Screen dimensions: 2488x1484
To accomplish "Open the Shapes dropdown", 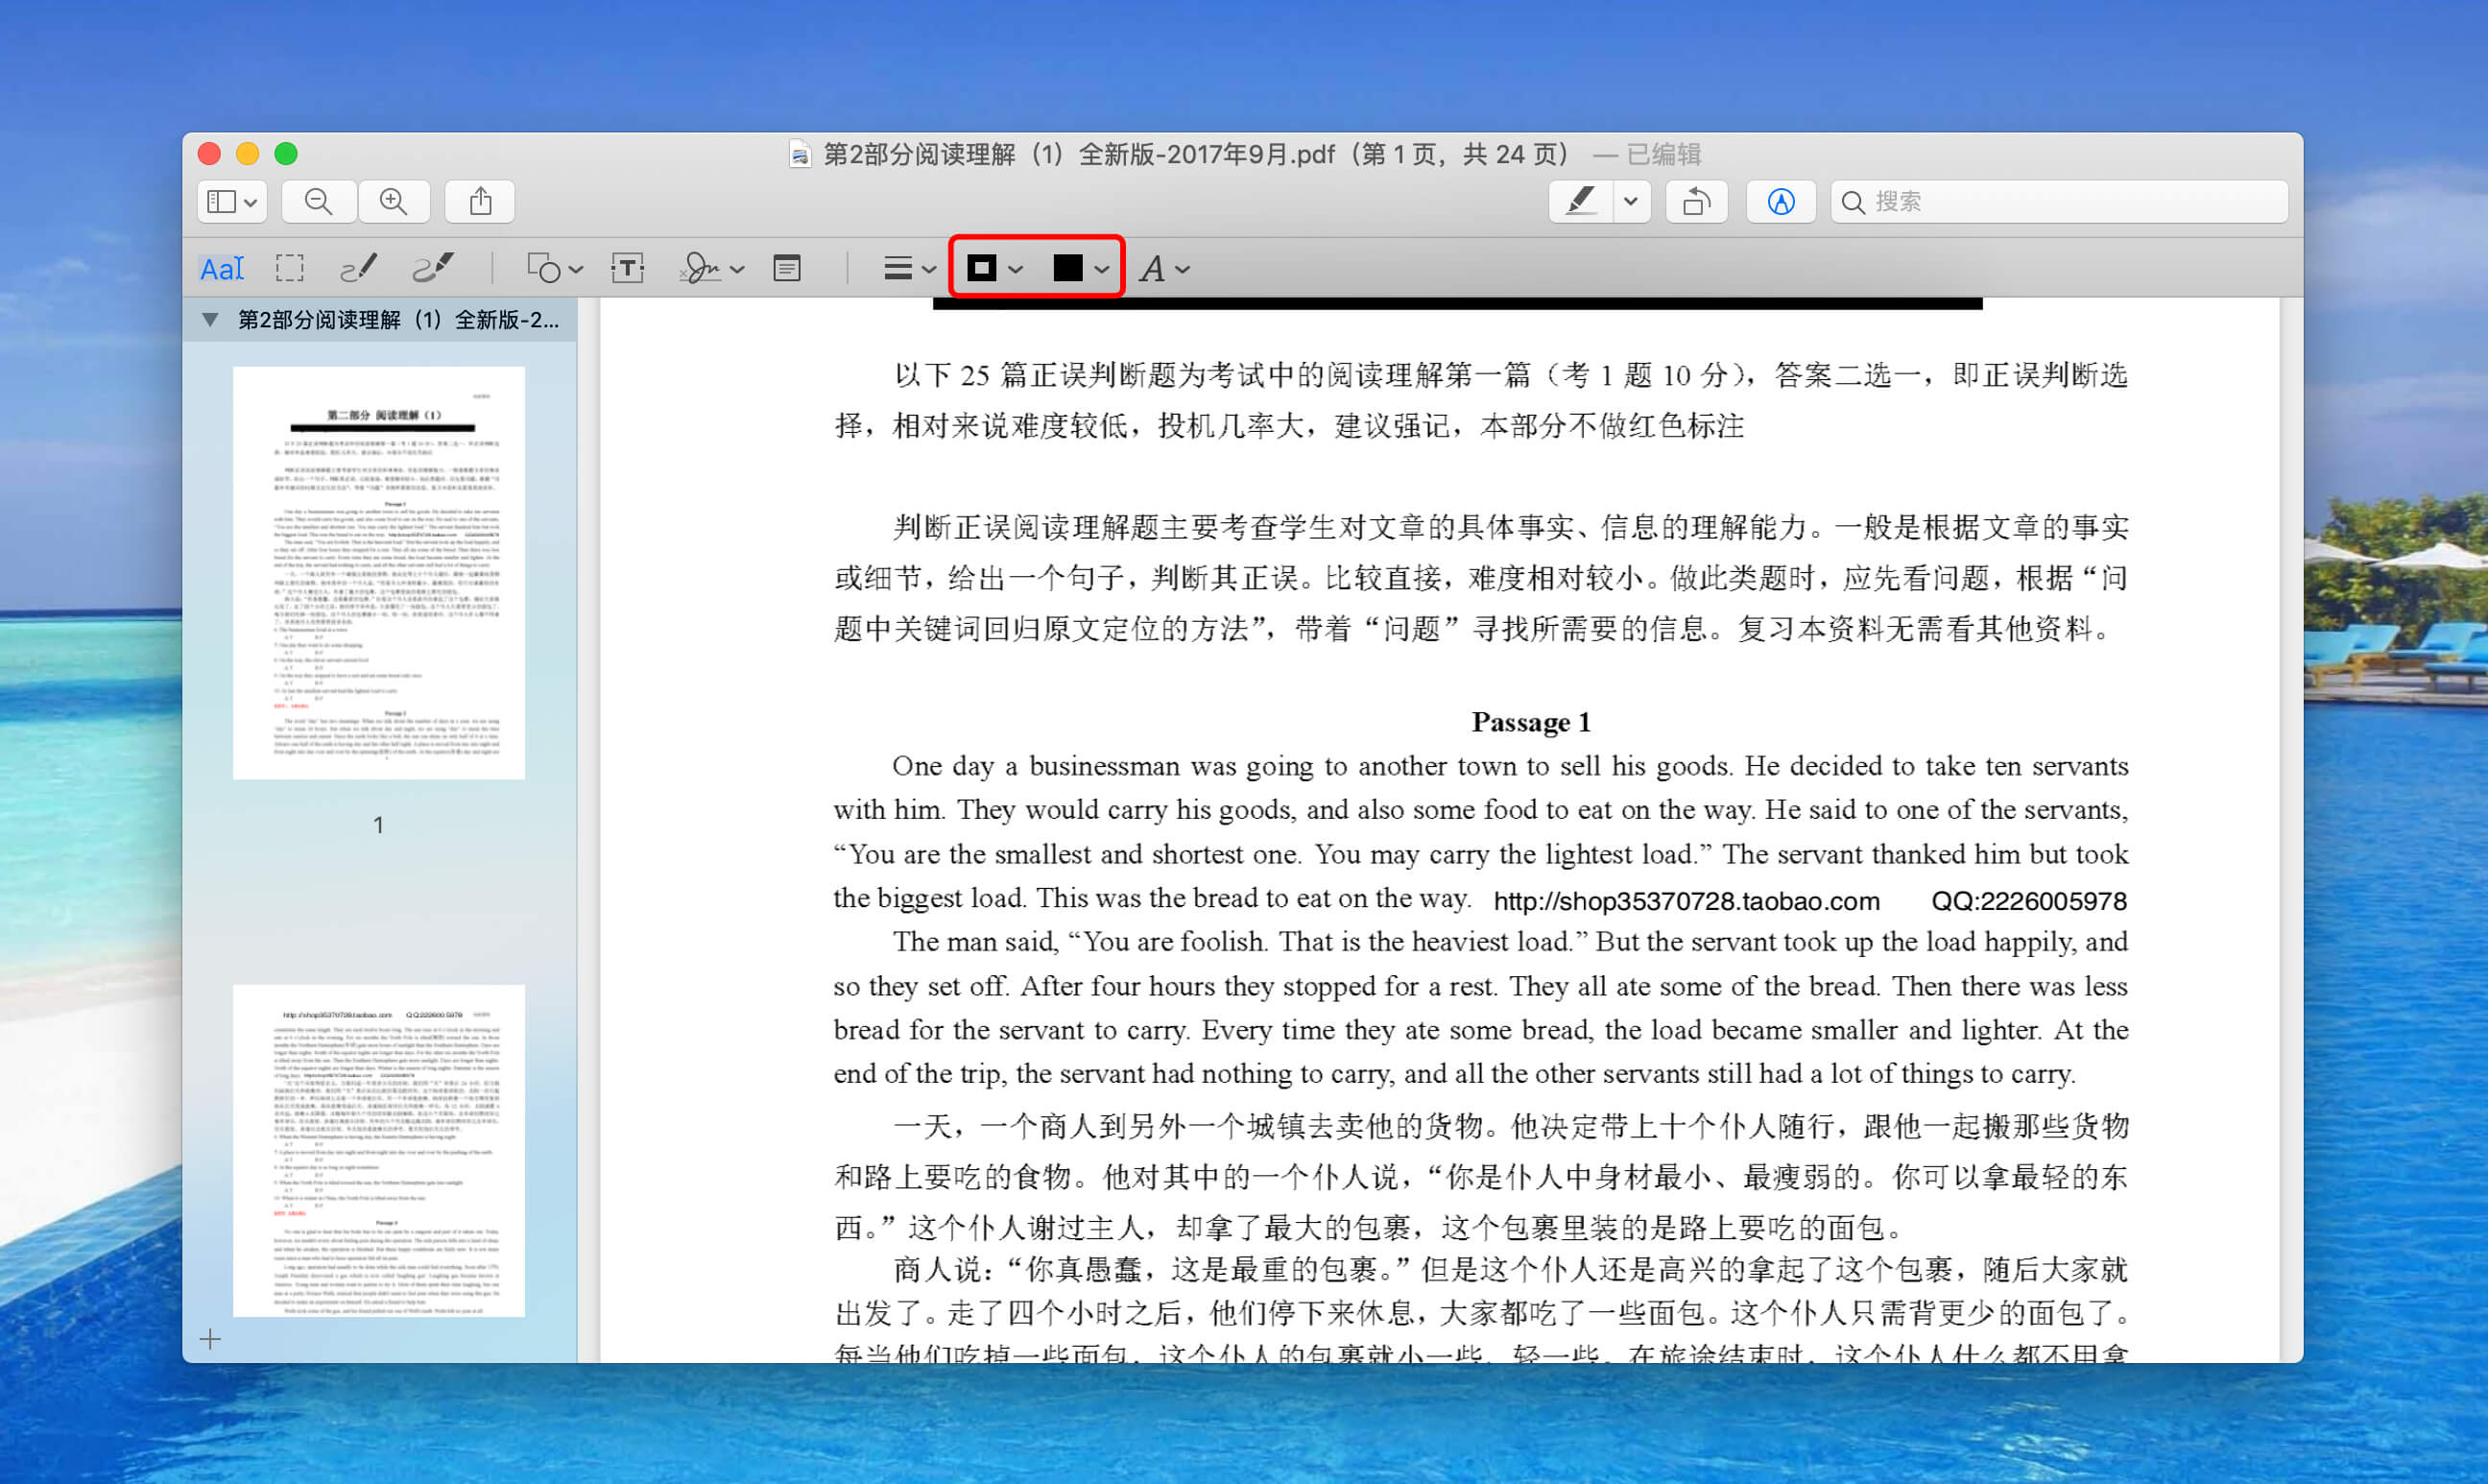I will (554, 268).
